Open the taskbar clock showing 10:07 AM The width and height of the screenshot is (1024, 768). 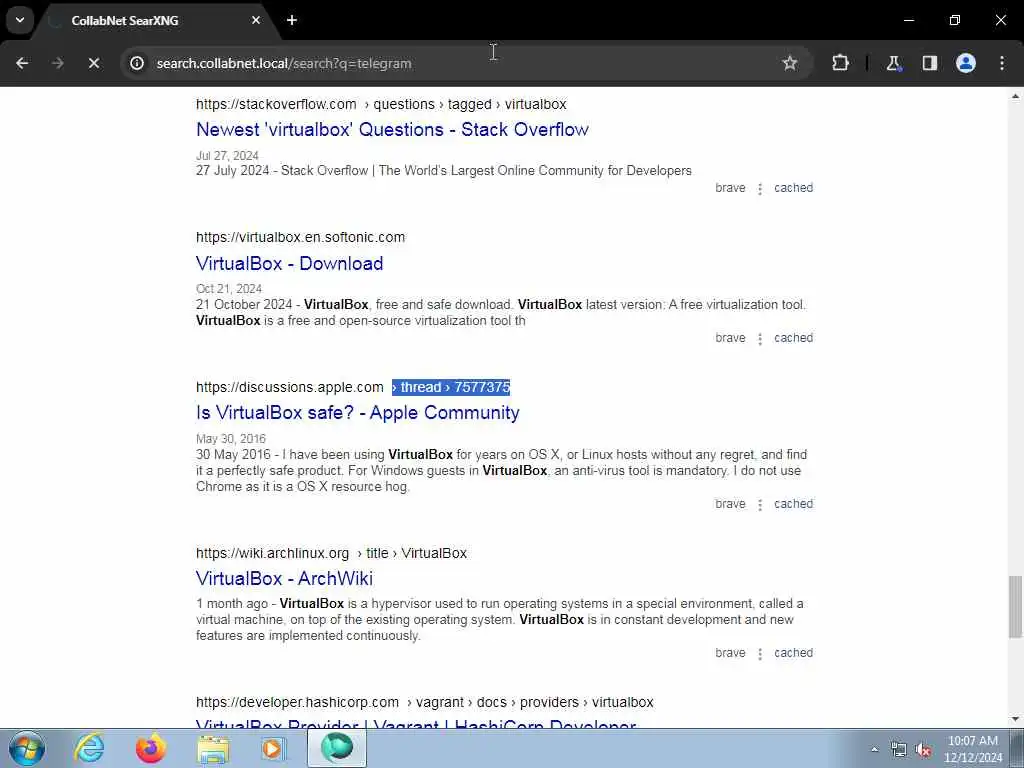click(973, 749)
